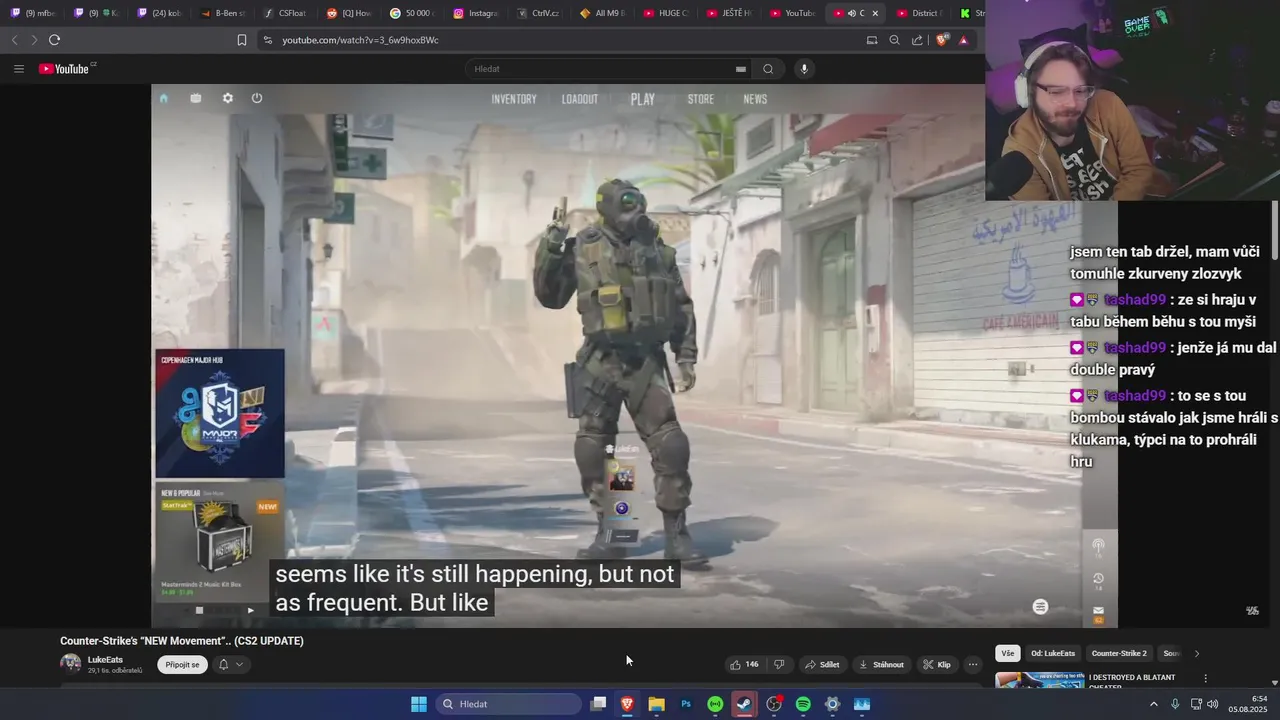Click the 'Klip' clip button

point(937,664)
